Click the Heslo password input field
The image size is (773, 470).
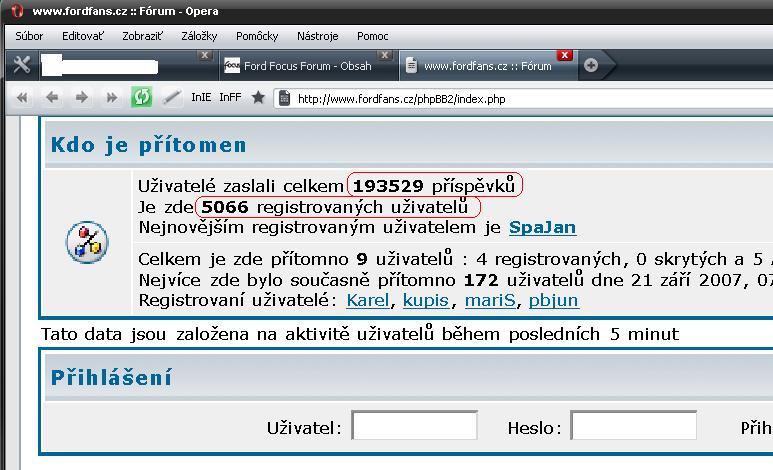pyautogui.click(x=633, y=427)
